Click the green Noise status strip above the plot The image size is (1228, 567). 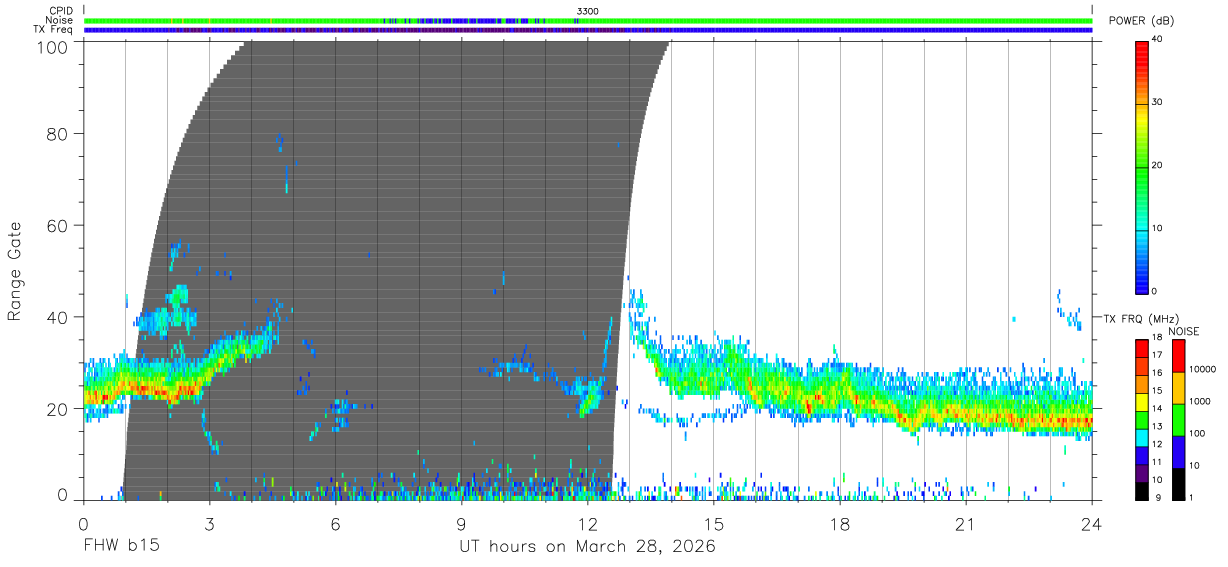coord(588,20)
